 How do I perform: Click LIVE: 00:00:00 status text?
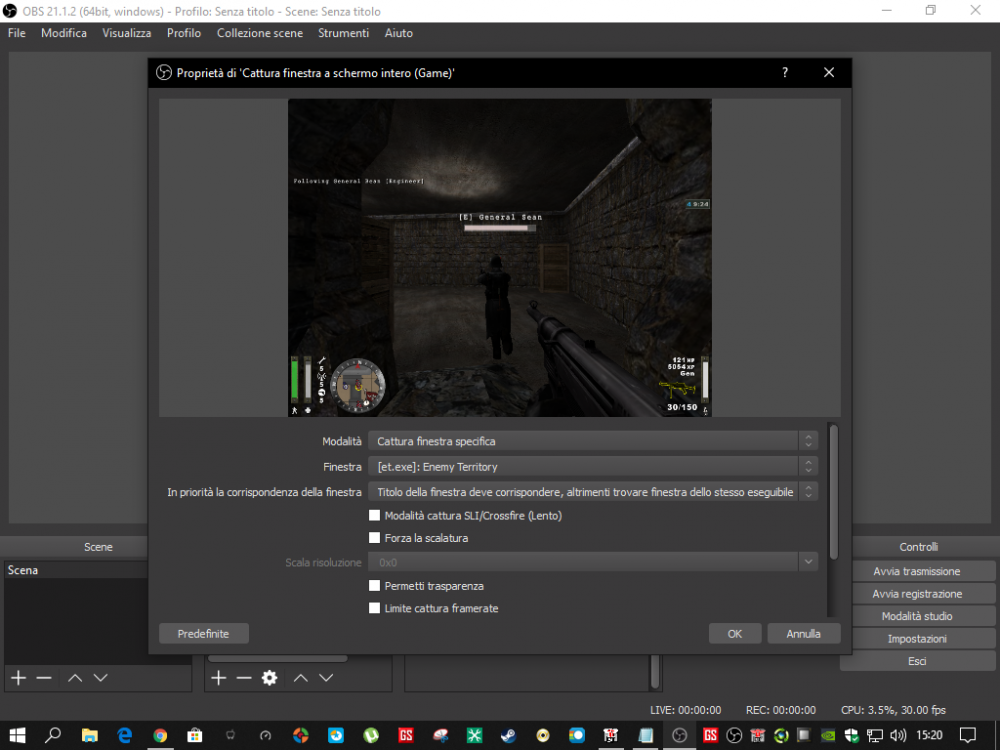click(x=686, y=710)
